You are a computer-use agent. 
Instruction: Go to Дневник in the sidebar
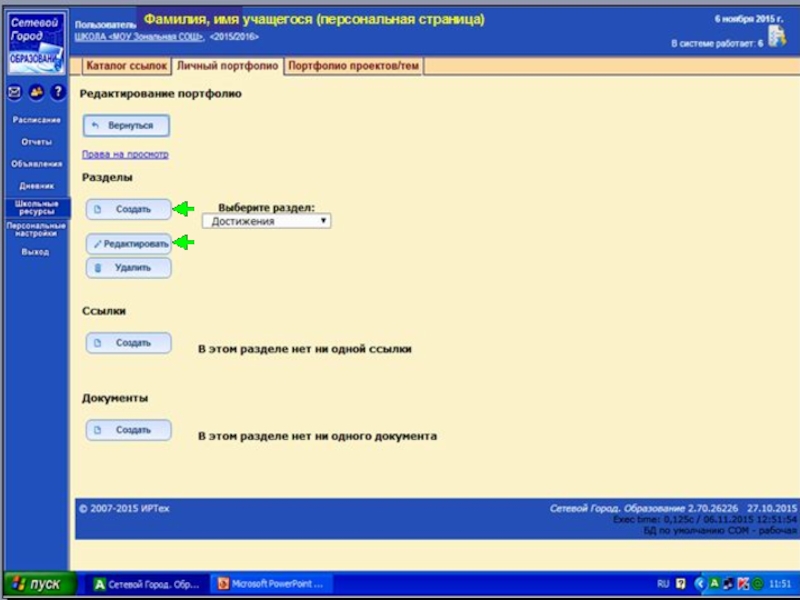point(36,185)
